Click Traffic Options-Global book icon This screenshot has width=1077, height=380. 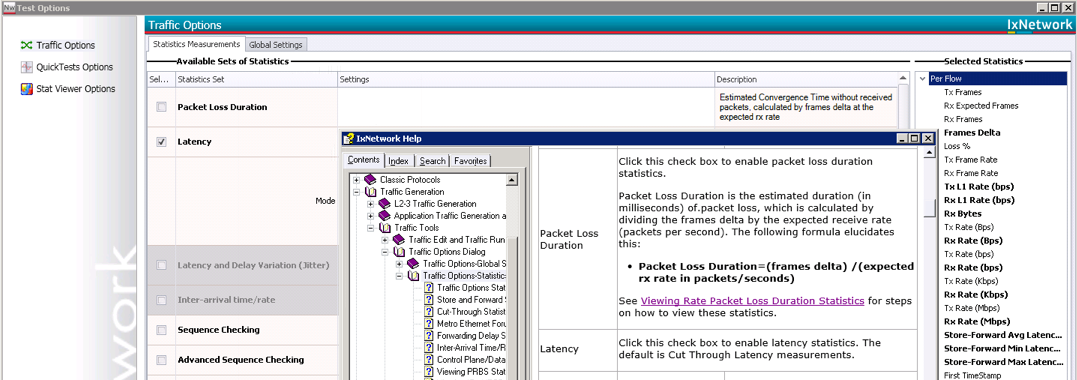point(413,264)
